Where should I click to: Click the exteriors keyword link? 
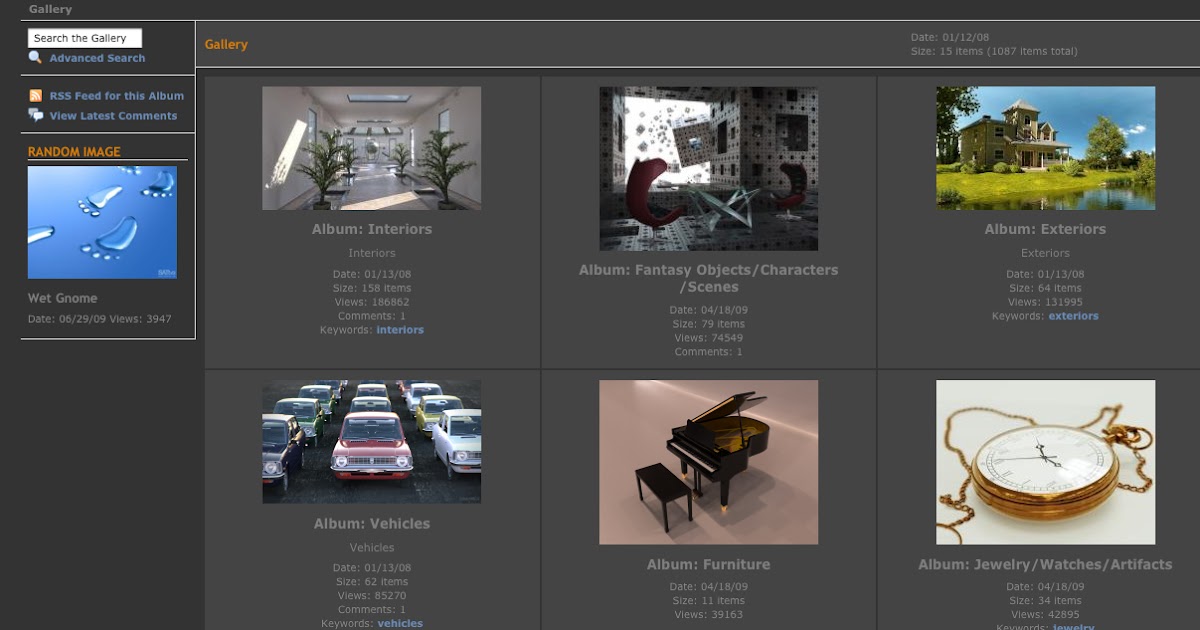[x=1073, y=316]
